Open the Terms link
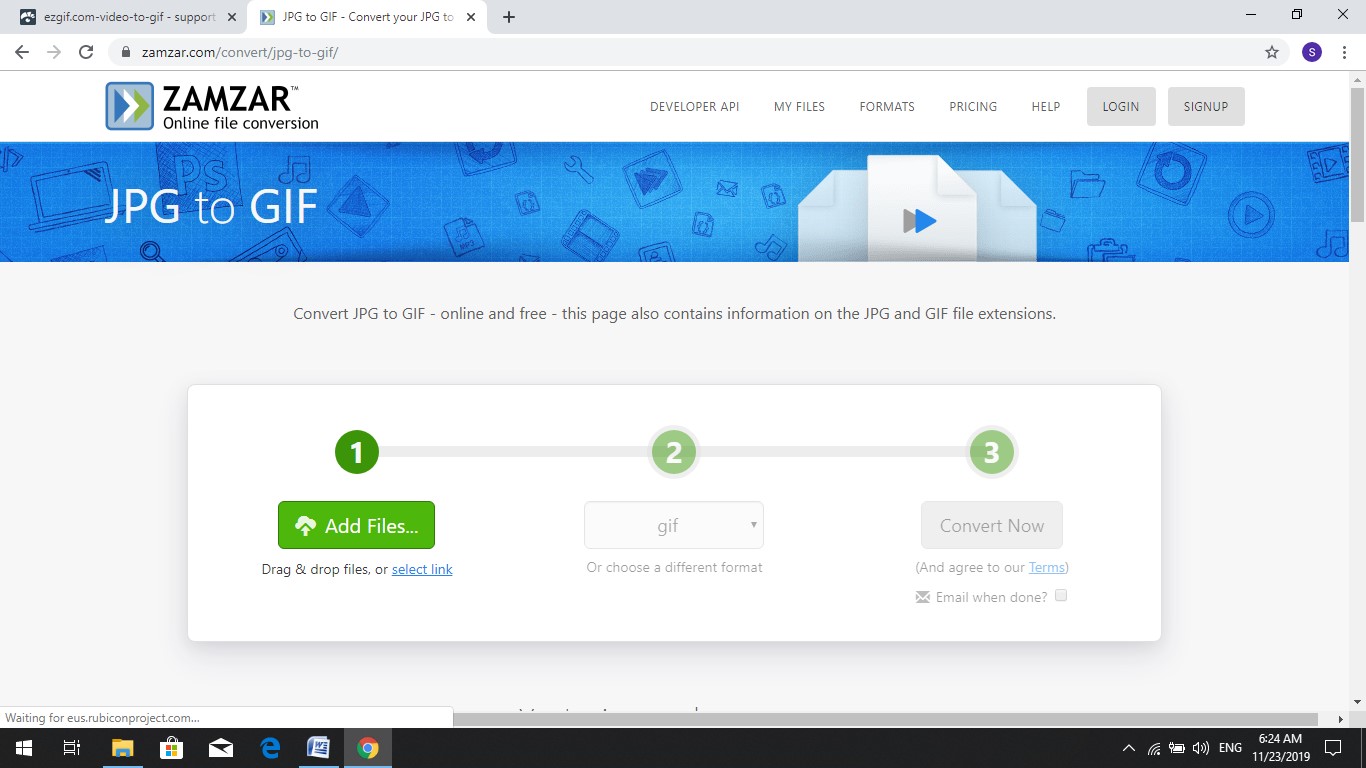The width and height of the screenshot is (1366, 768). click(x=1046, y=567)
